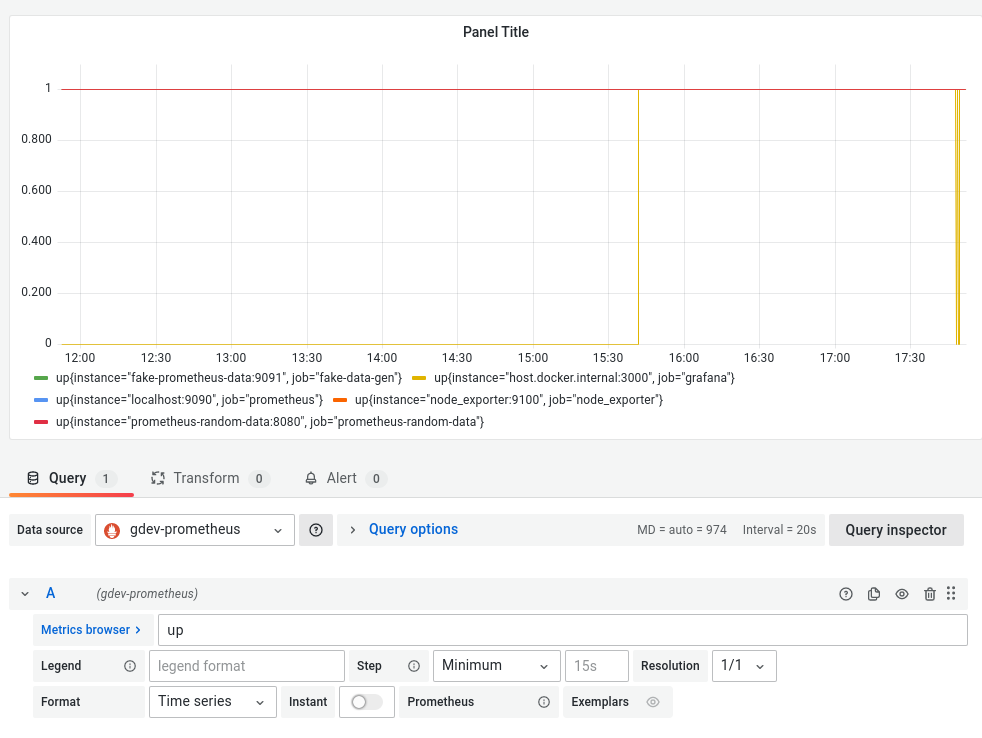Click the drag handle dots on query A

click(951, 593)
